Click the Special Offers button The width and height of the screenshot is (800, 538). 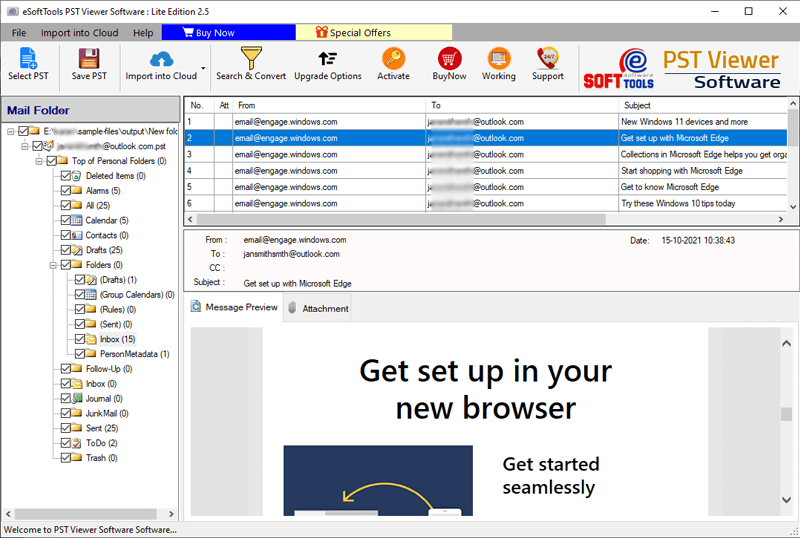pyautogui.click(x=352, y=33)
